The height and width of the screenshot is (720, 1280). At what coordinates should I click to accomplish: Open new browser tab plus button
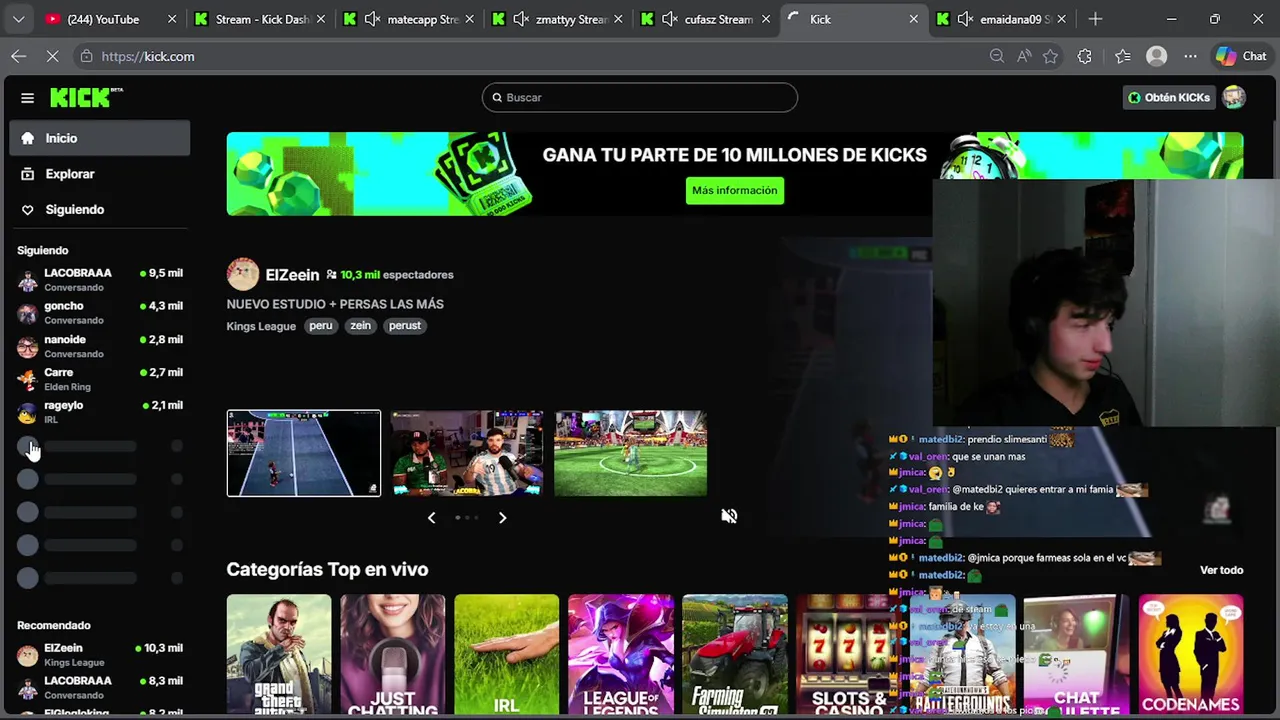(x=1095, y=19)
